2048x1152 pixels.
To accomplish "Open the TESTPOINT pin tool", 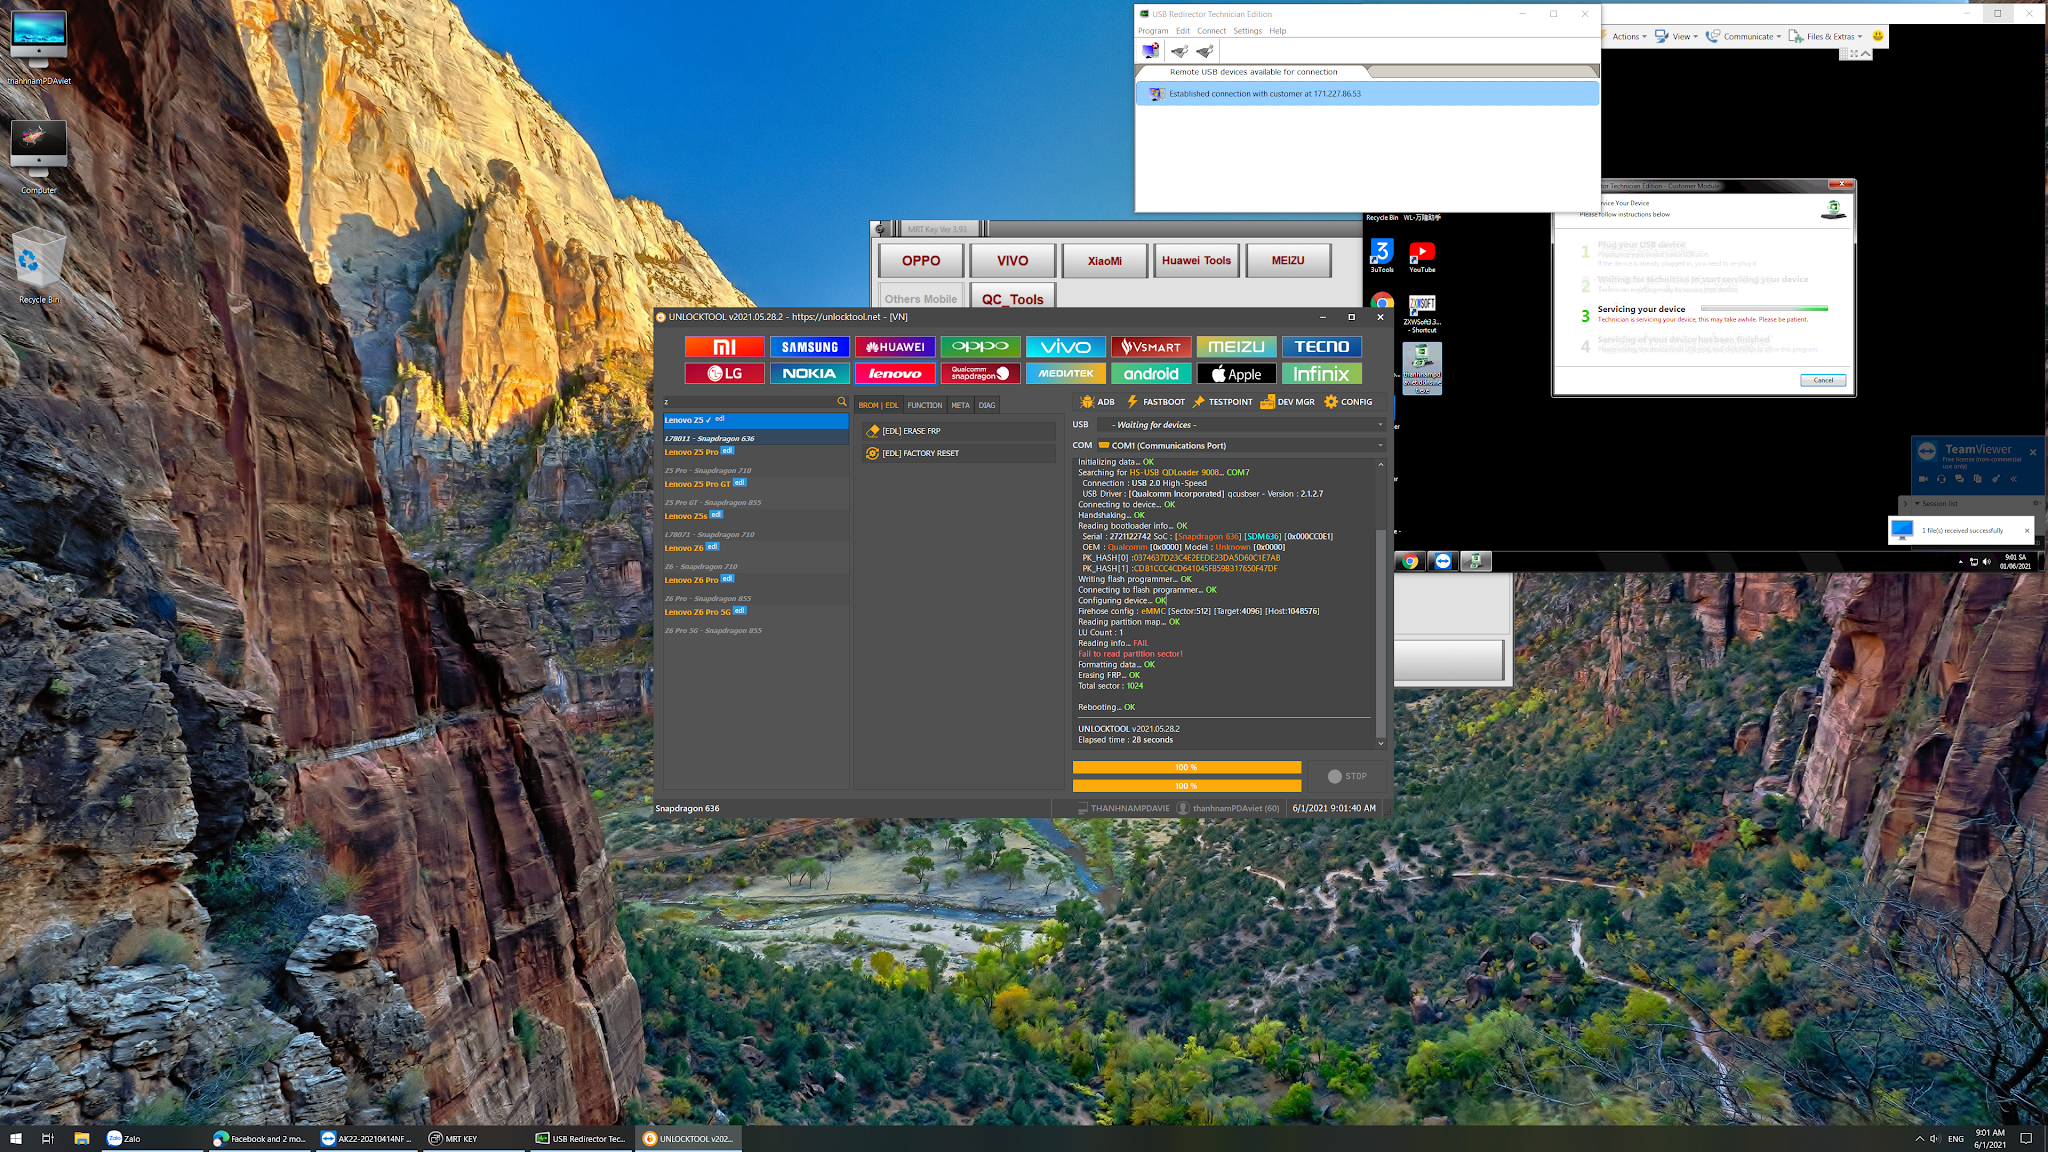I will (1222, 402).
